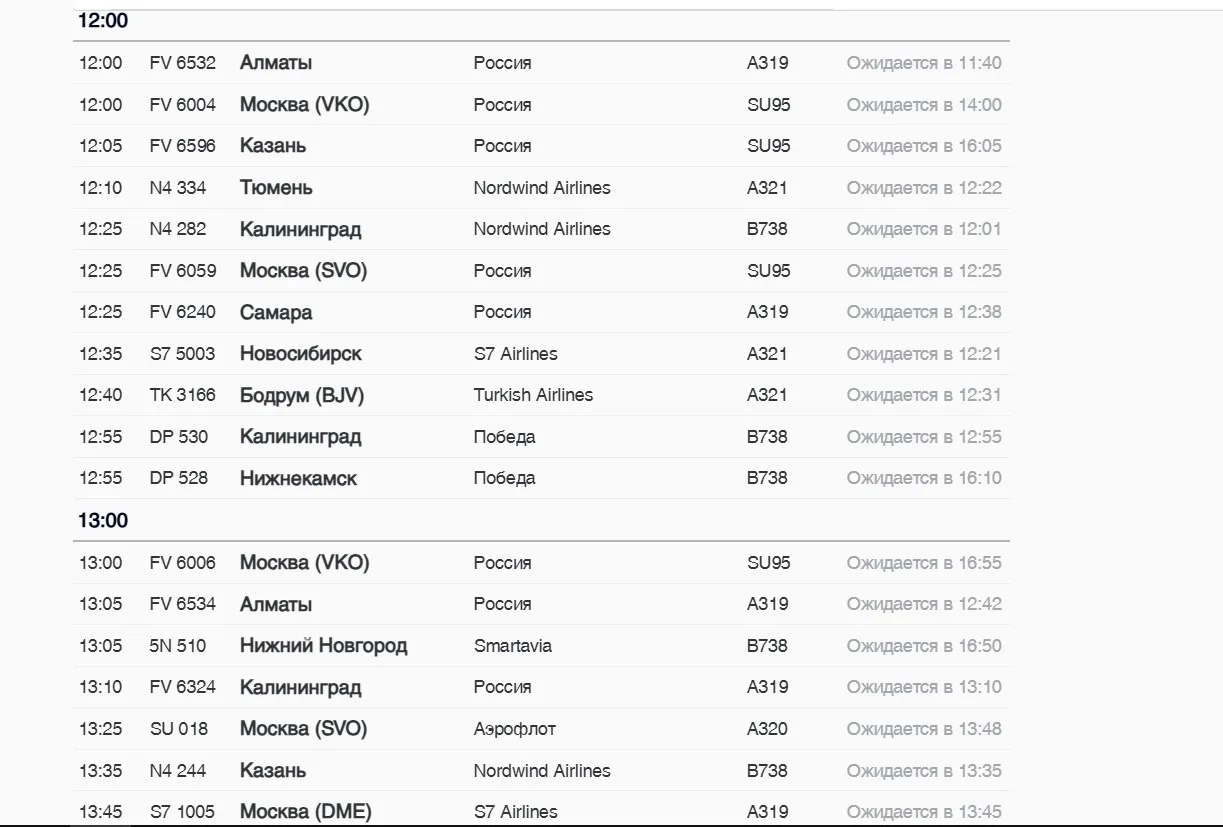Select Калининград flight N4 282
The width and height of the screenshot is (1223, 827).
click(x=541, y=229)
